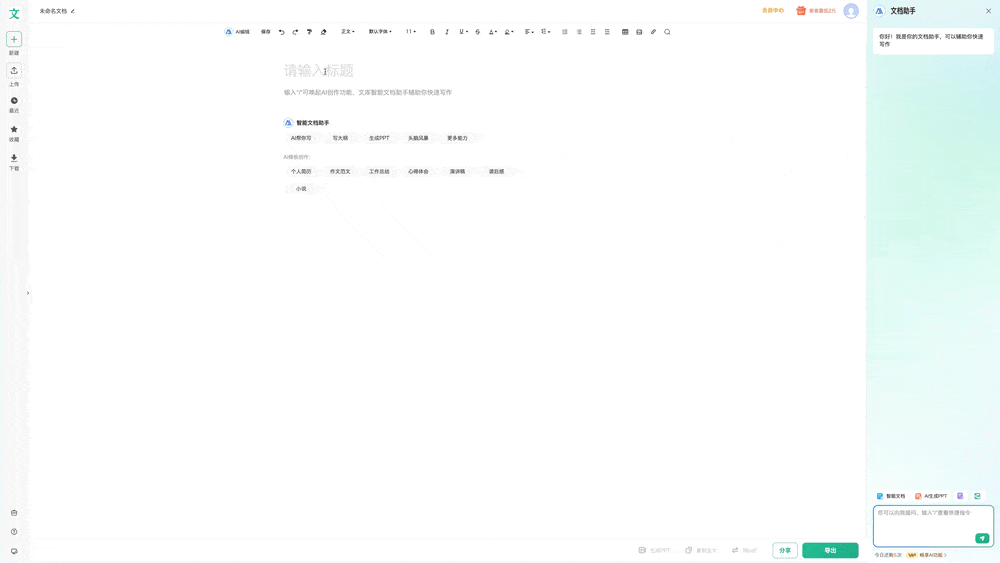The image size is (1000, 563).
Task: Click the eraser clear-format icon
Action: tap(323, 32)
